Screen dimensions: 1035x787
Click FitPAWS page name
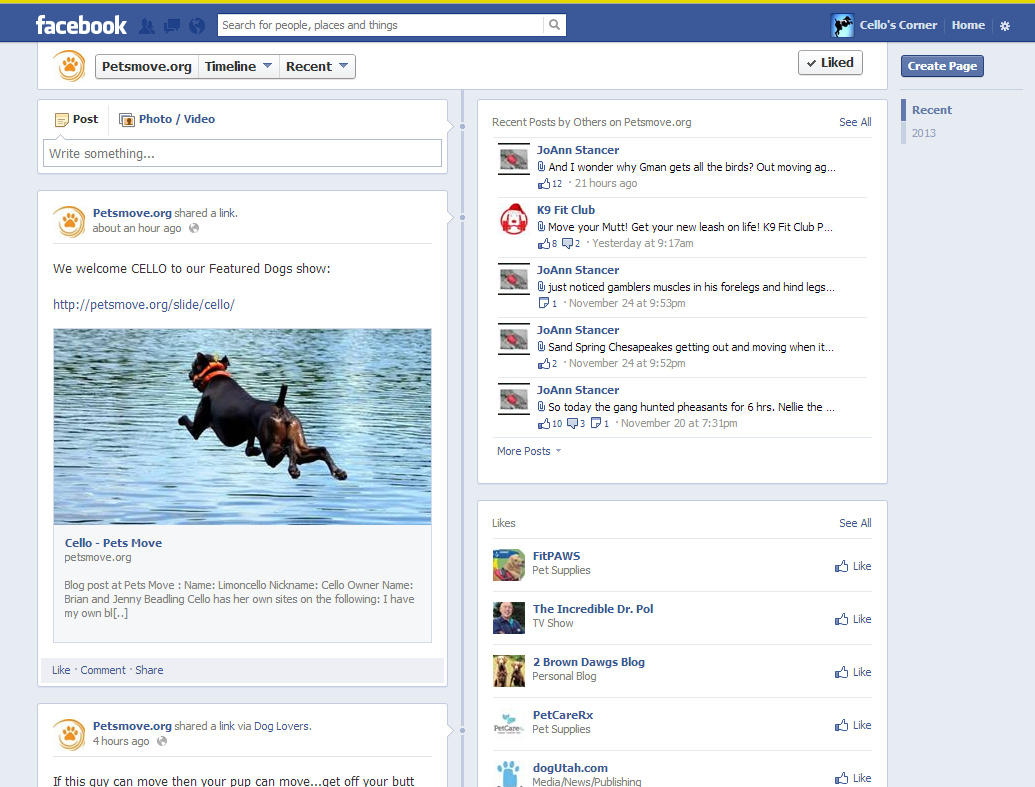[556, 556]
